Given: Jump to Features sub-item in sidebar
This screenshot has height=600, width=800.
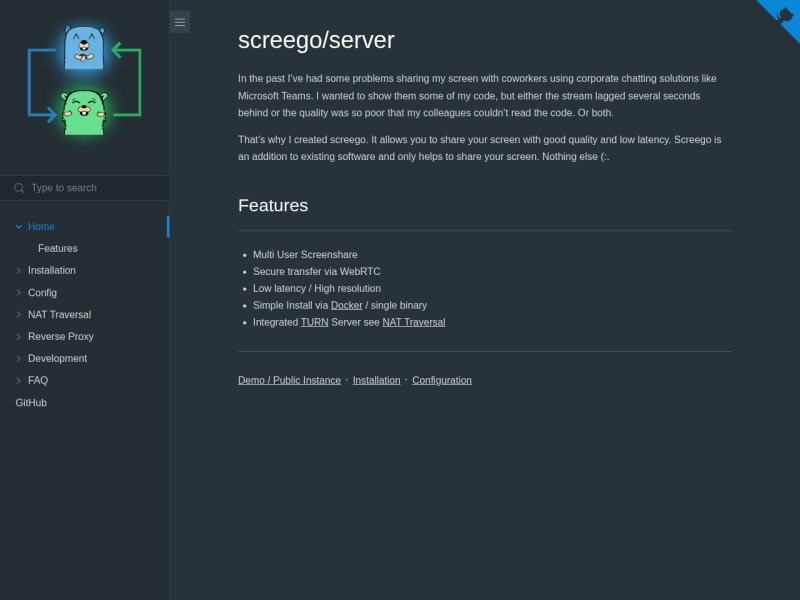Looking at the screenshot, I should point(58,248).
